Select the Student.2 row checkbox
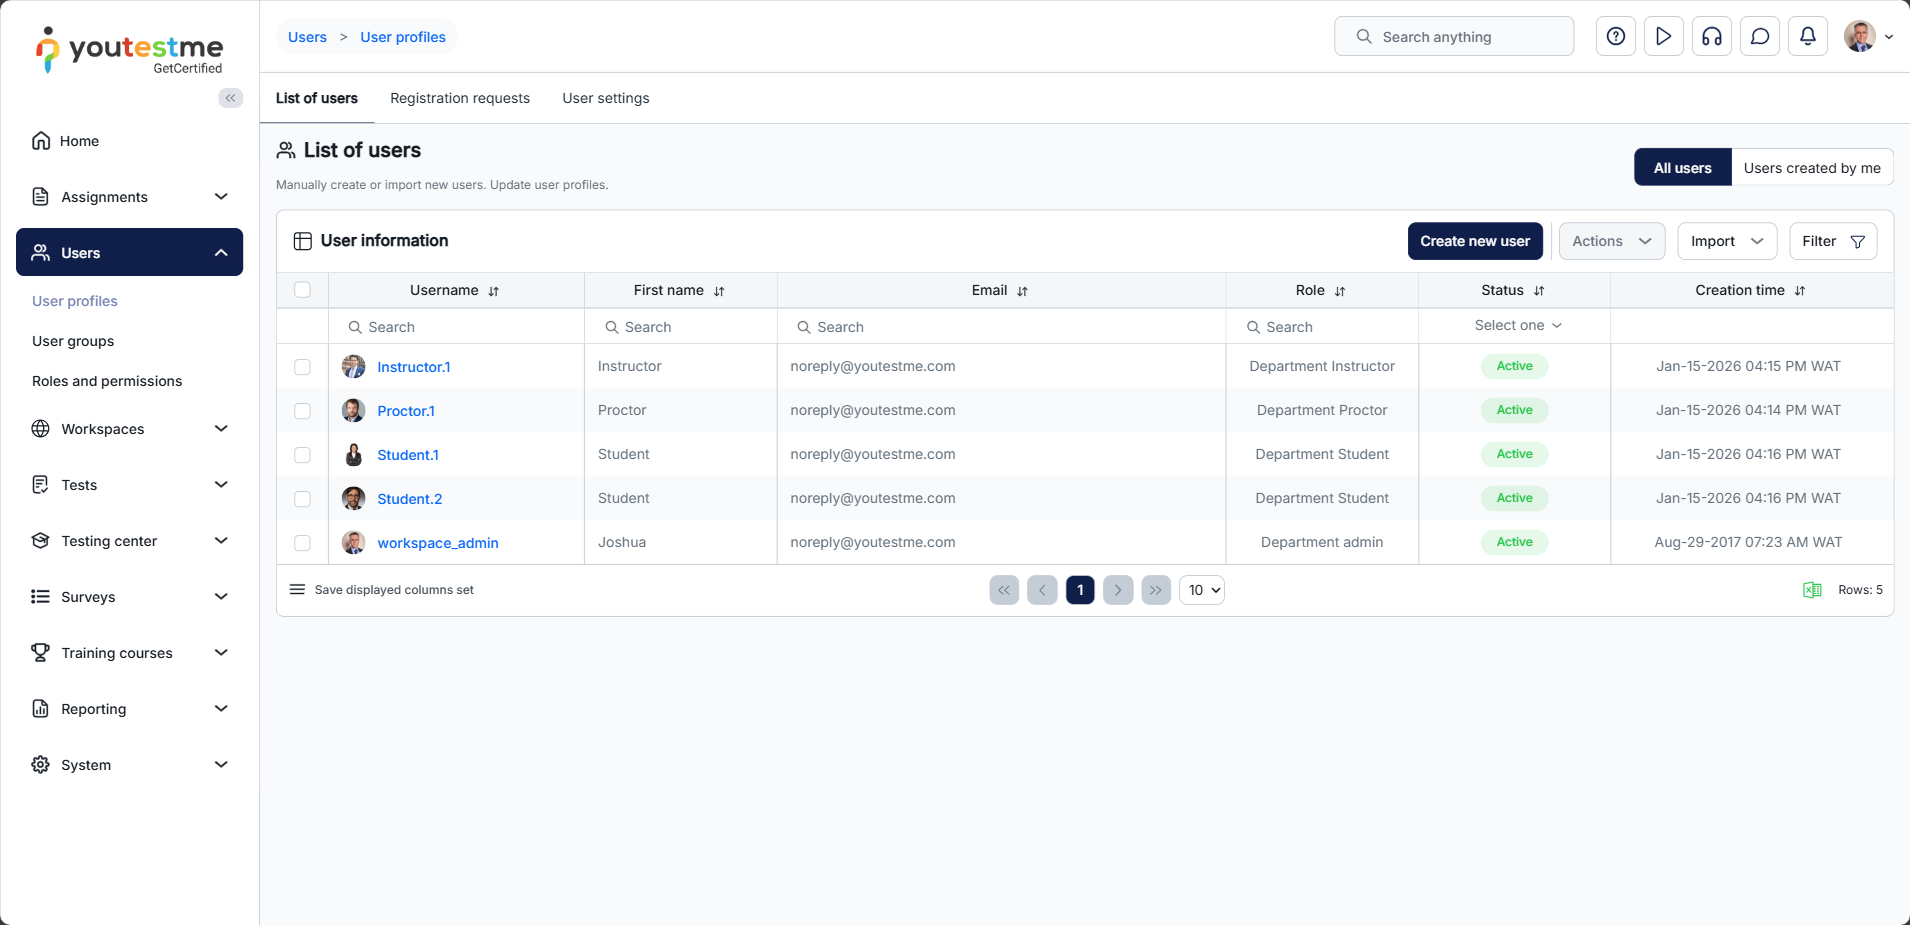 (x=302, y=499)
